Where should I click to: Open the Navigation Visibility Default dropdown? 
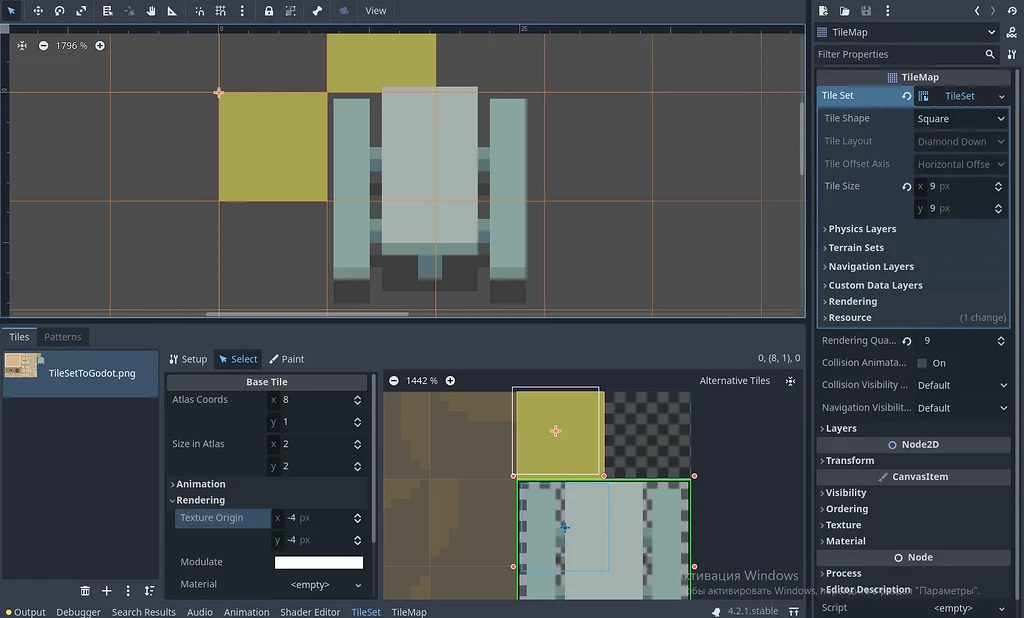962,408
